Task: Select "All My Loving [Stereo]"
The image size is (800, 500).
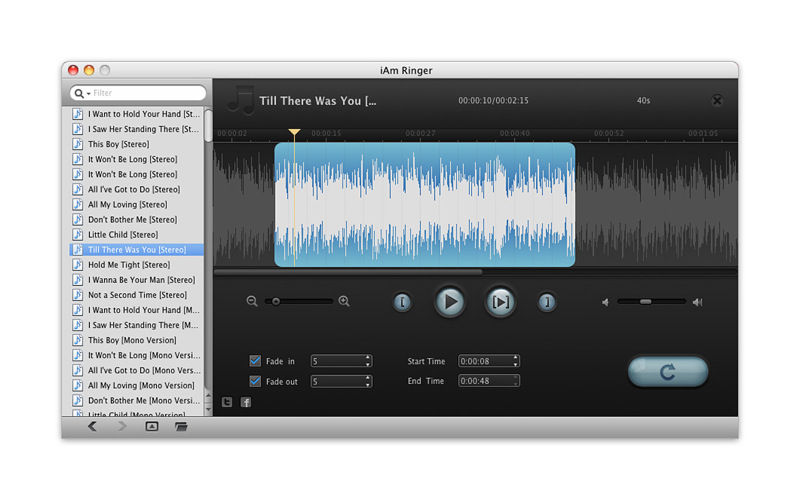Action: coord(136,204)
